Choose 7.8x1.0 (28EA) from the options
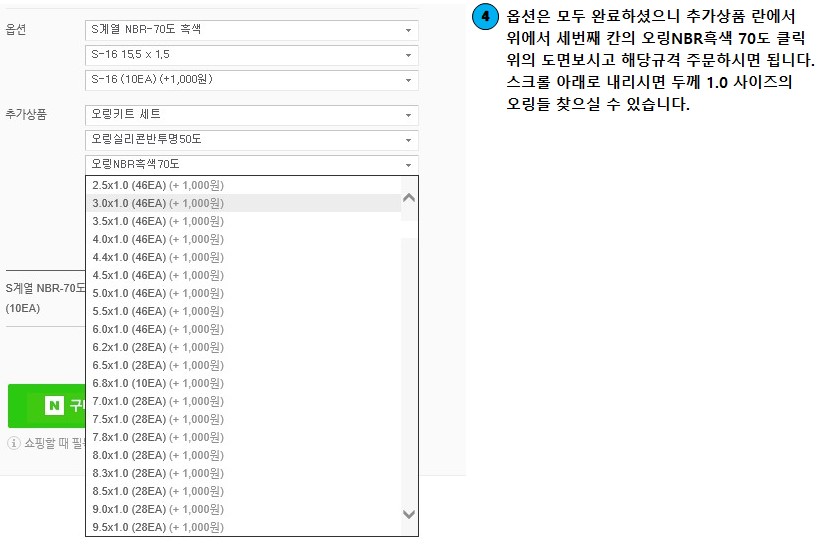 pos(157,437)
